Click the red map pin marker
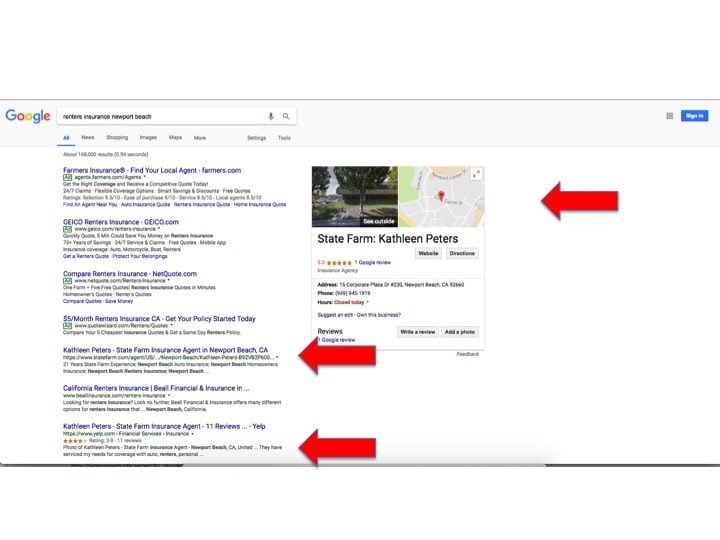 click(x=441, y=196)
